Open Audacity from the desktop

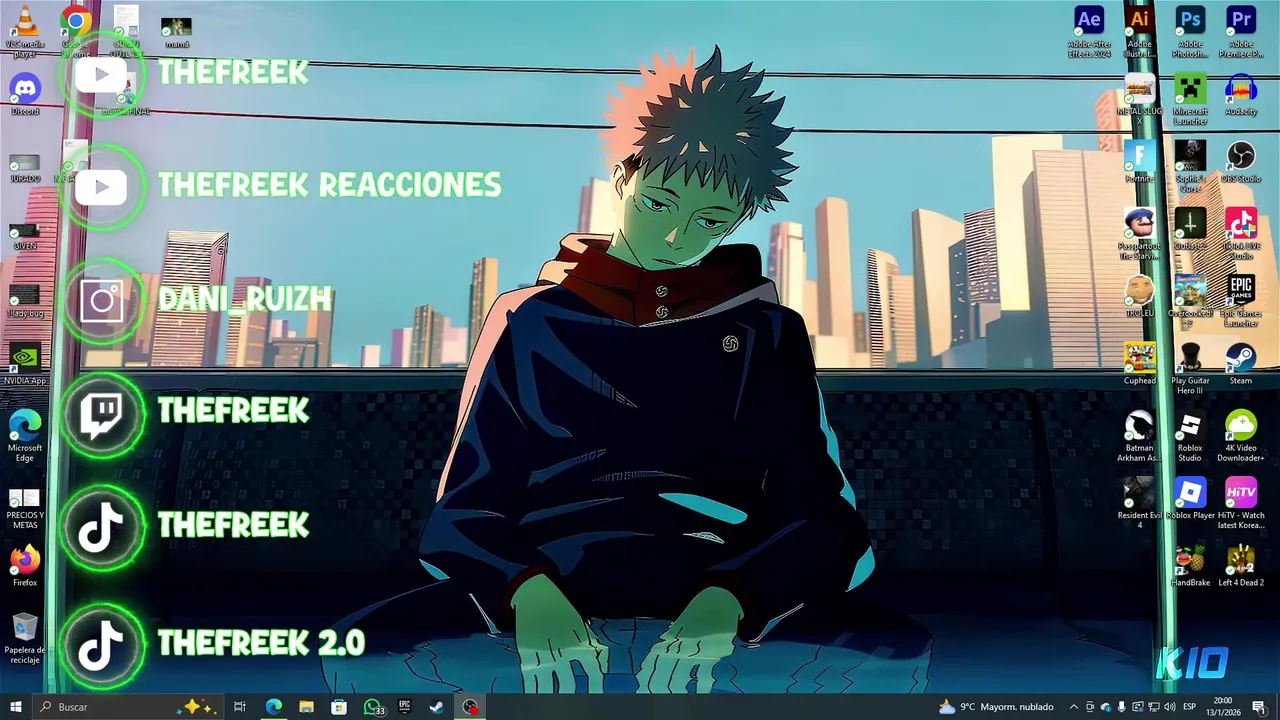(x=1241, y=95)
